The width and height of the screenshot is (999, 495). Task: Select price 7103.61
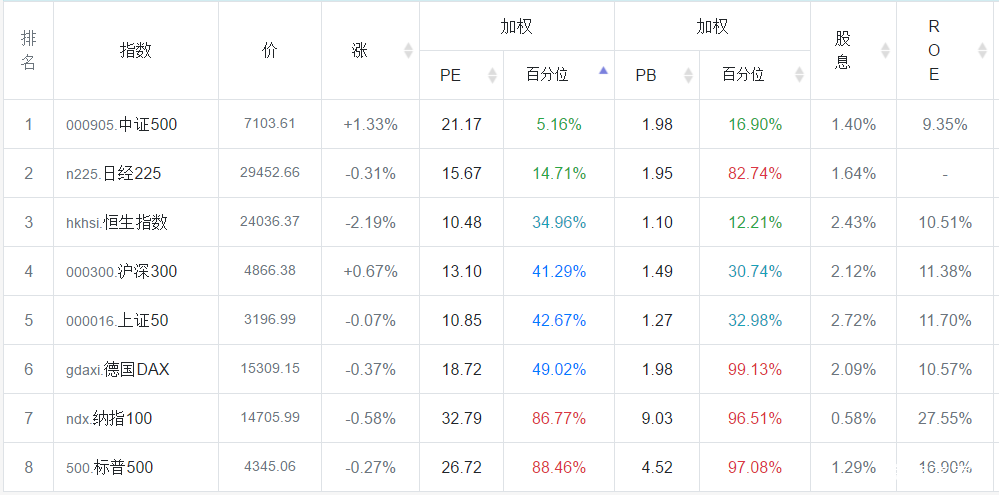point(270,123)
